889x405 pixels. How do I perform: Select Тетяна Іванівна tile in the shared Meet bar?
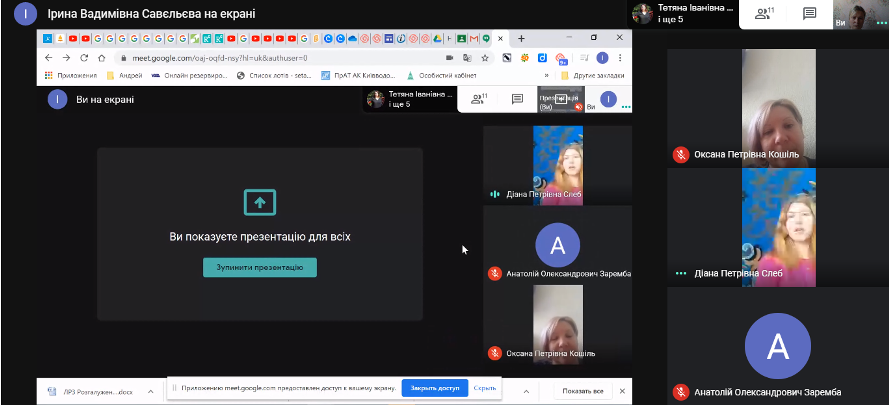[410, 99]
